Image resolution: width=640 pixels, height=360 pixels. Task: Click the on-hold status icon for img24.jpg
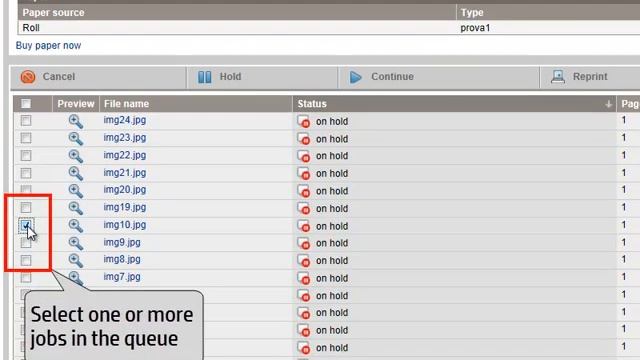tap(303, 121)
